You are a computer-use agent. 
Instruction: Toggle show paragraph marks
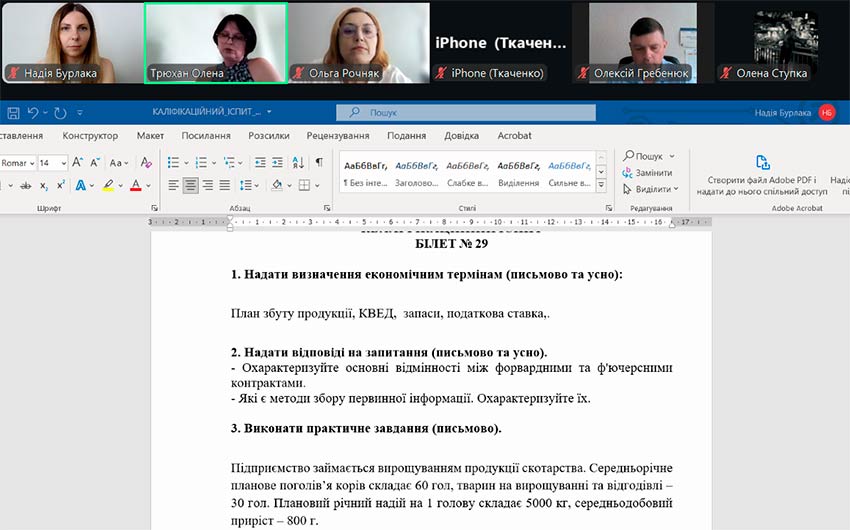coord(319,163)
